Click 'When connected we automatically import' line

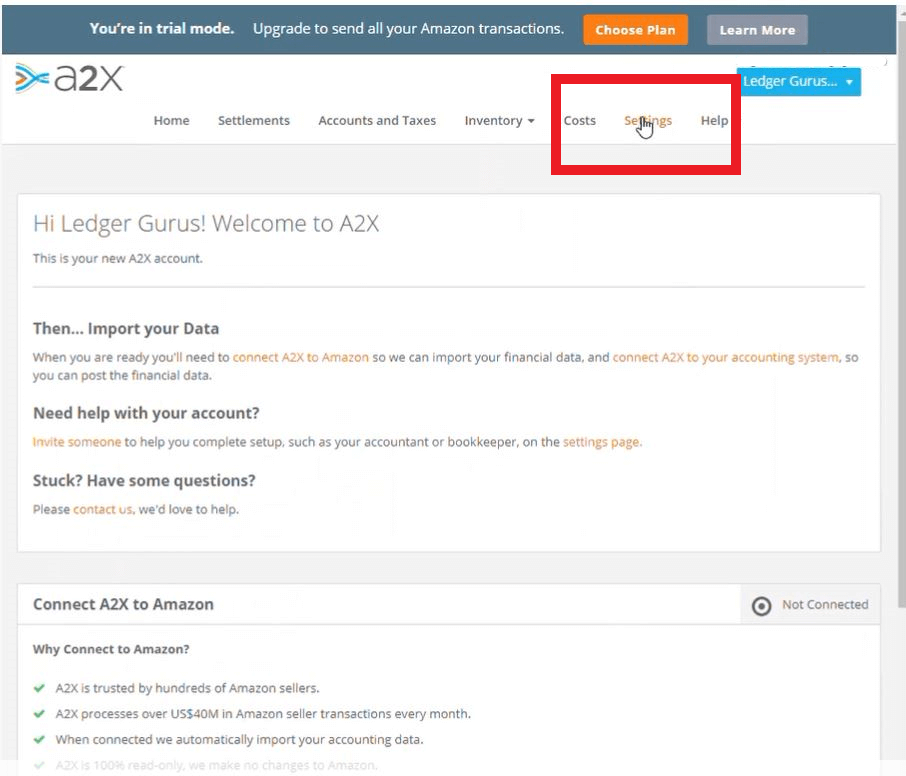239,740
